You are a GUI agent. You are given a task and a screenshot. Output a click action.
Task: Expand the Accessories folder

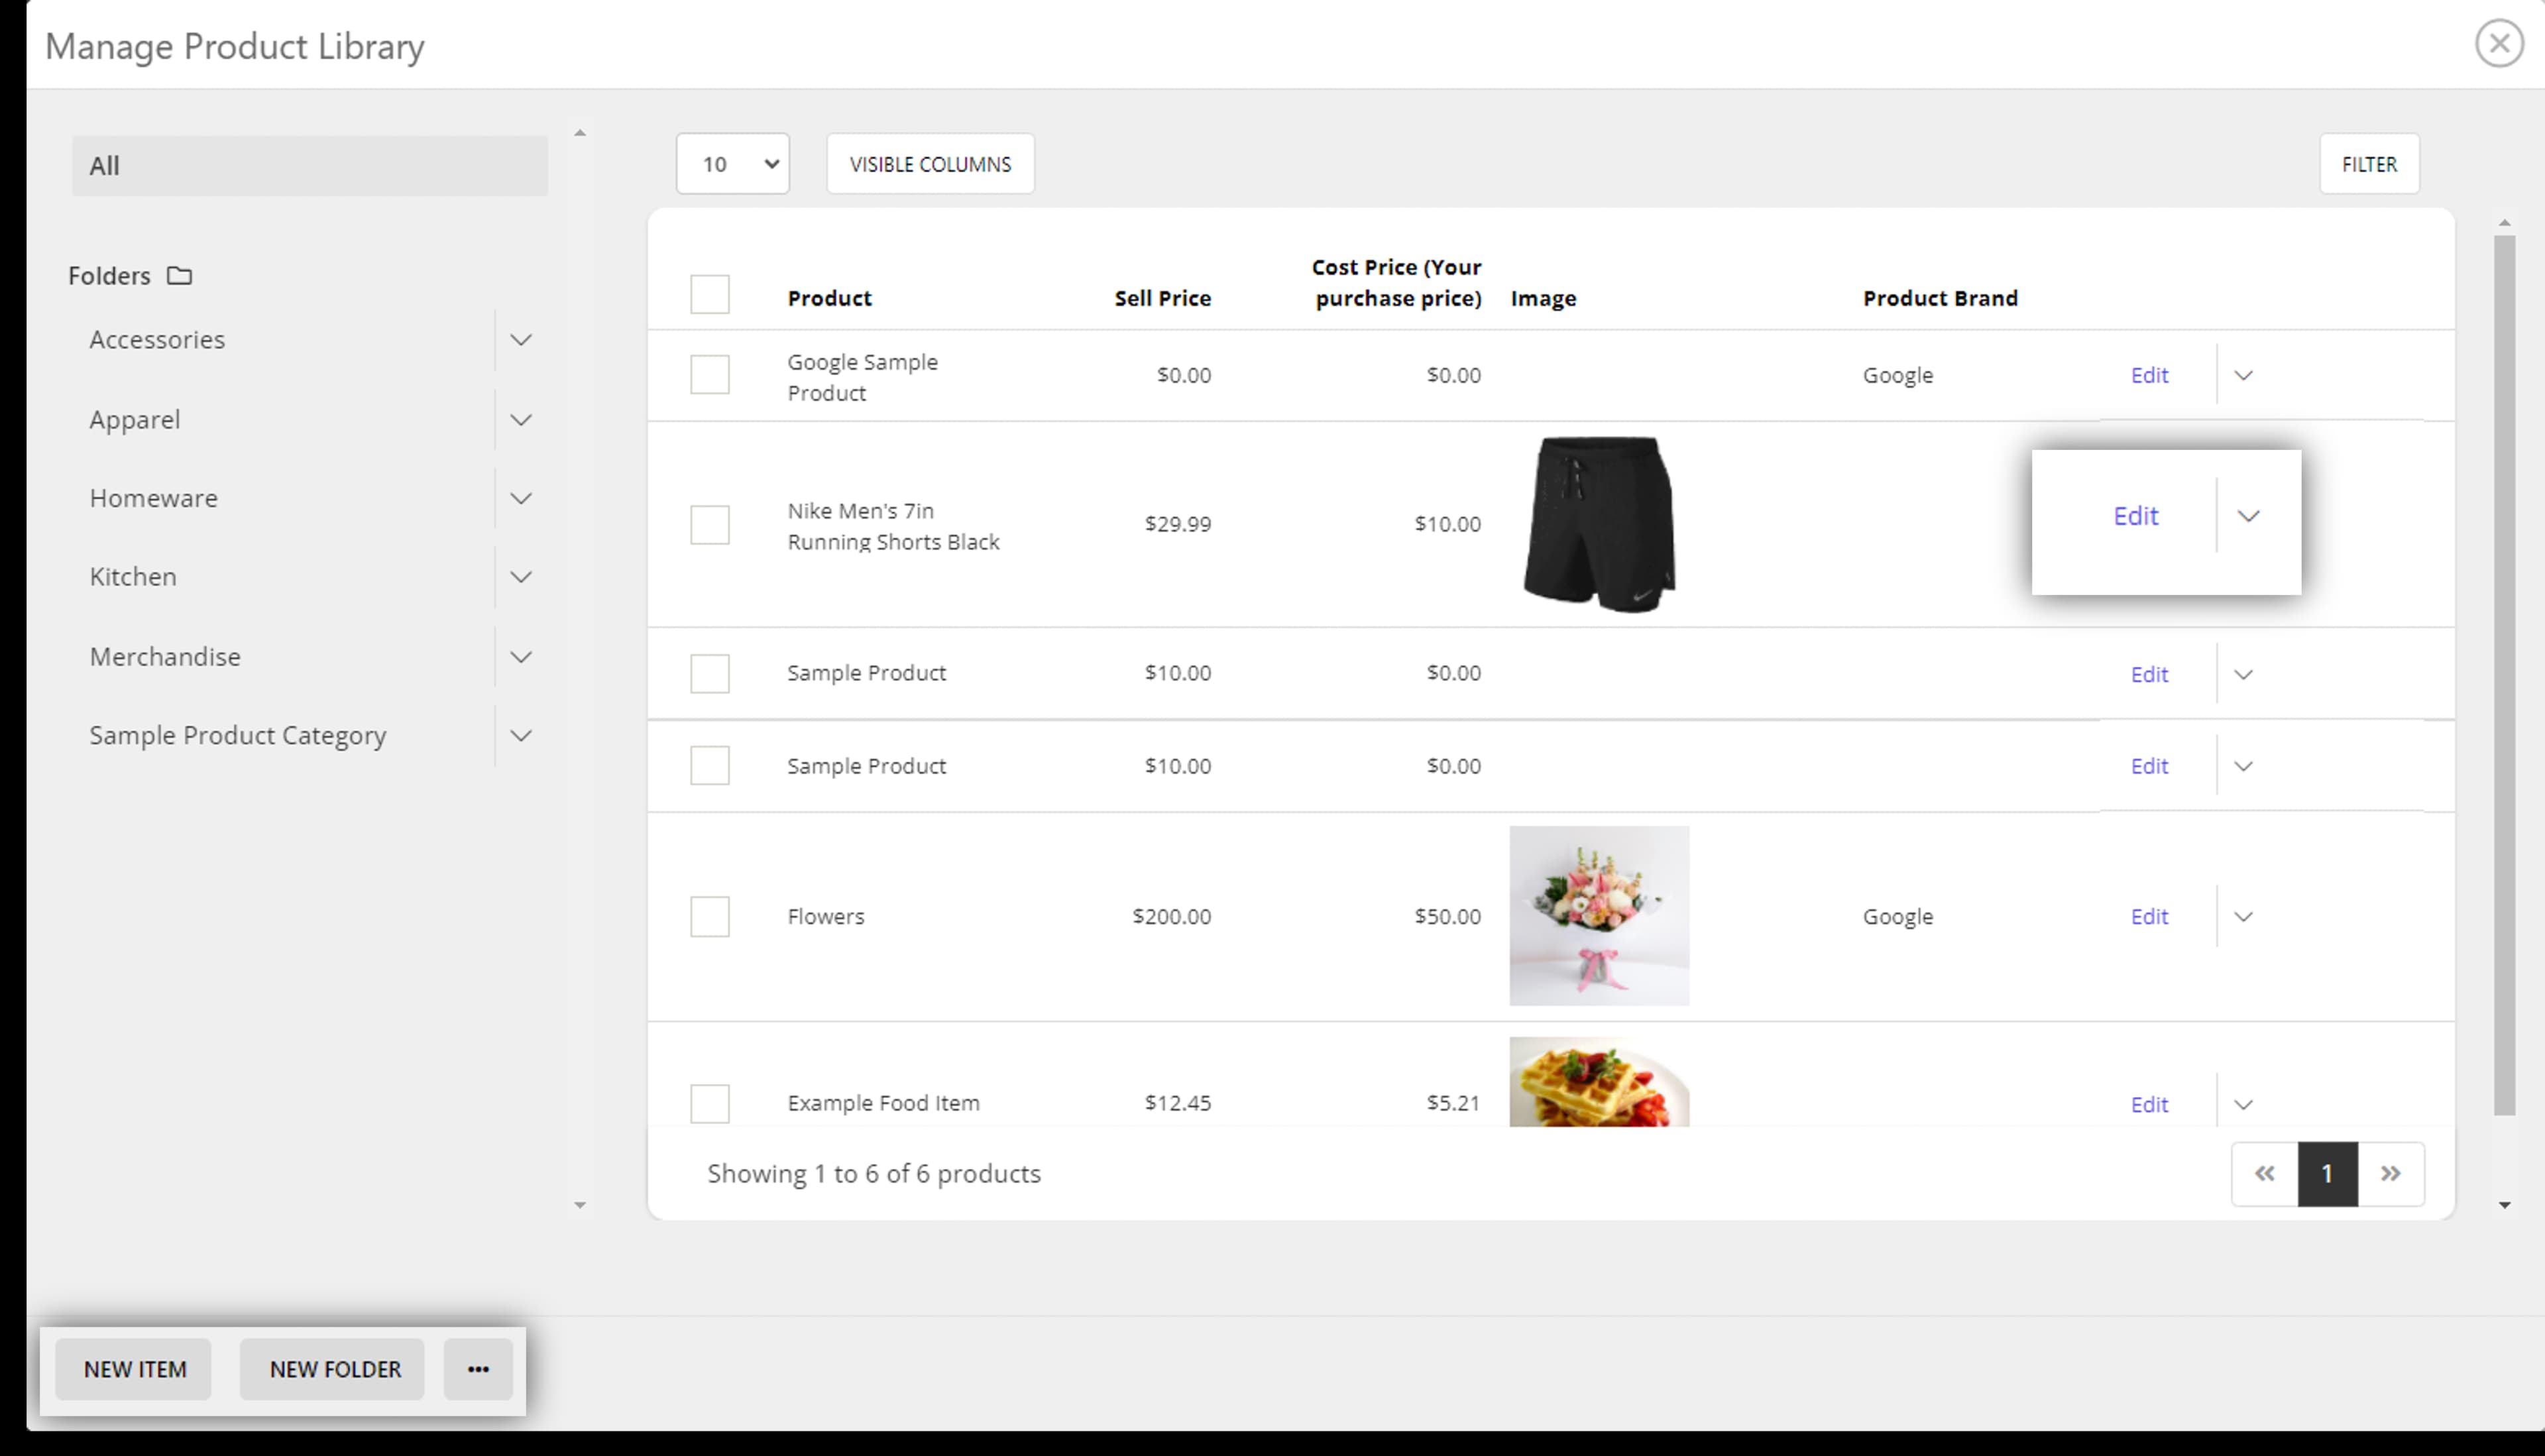(x=521, y=340)
